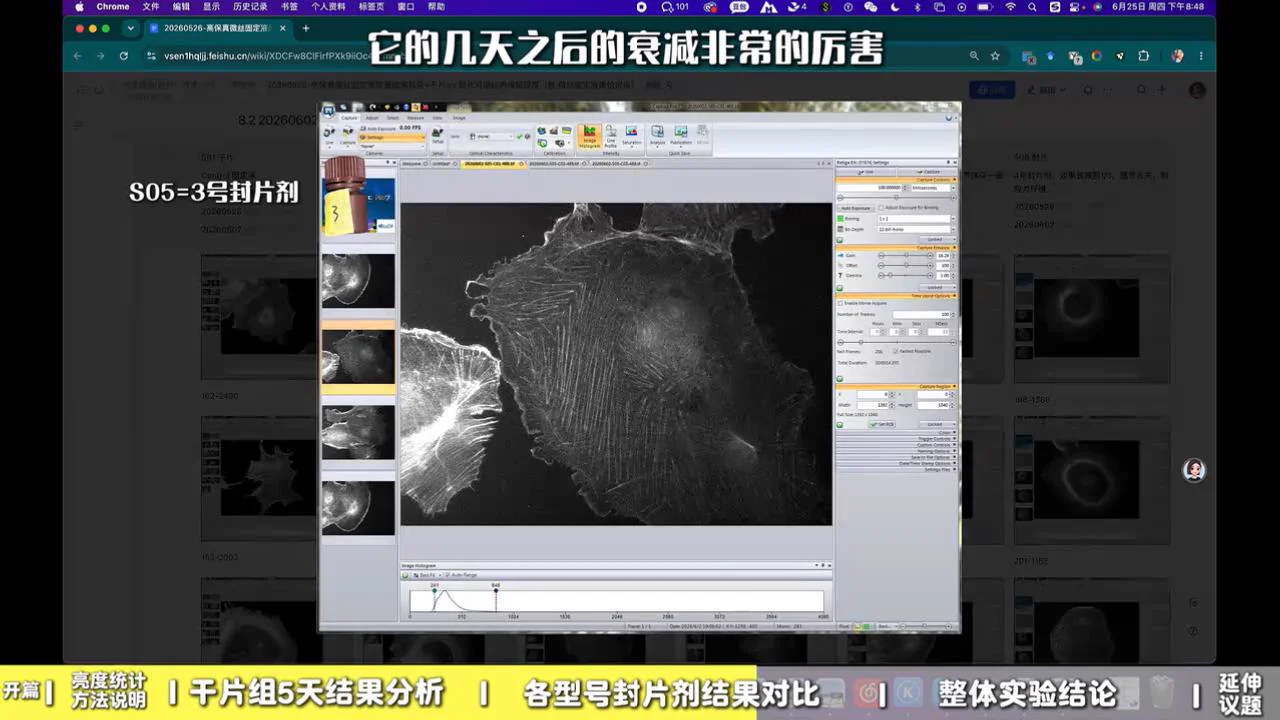Click the Chrome three-dot menu icon
This screenshot has height=720, width=1280.
pos(1201,56)
